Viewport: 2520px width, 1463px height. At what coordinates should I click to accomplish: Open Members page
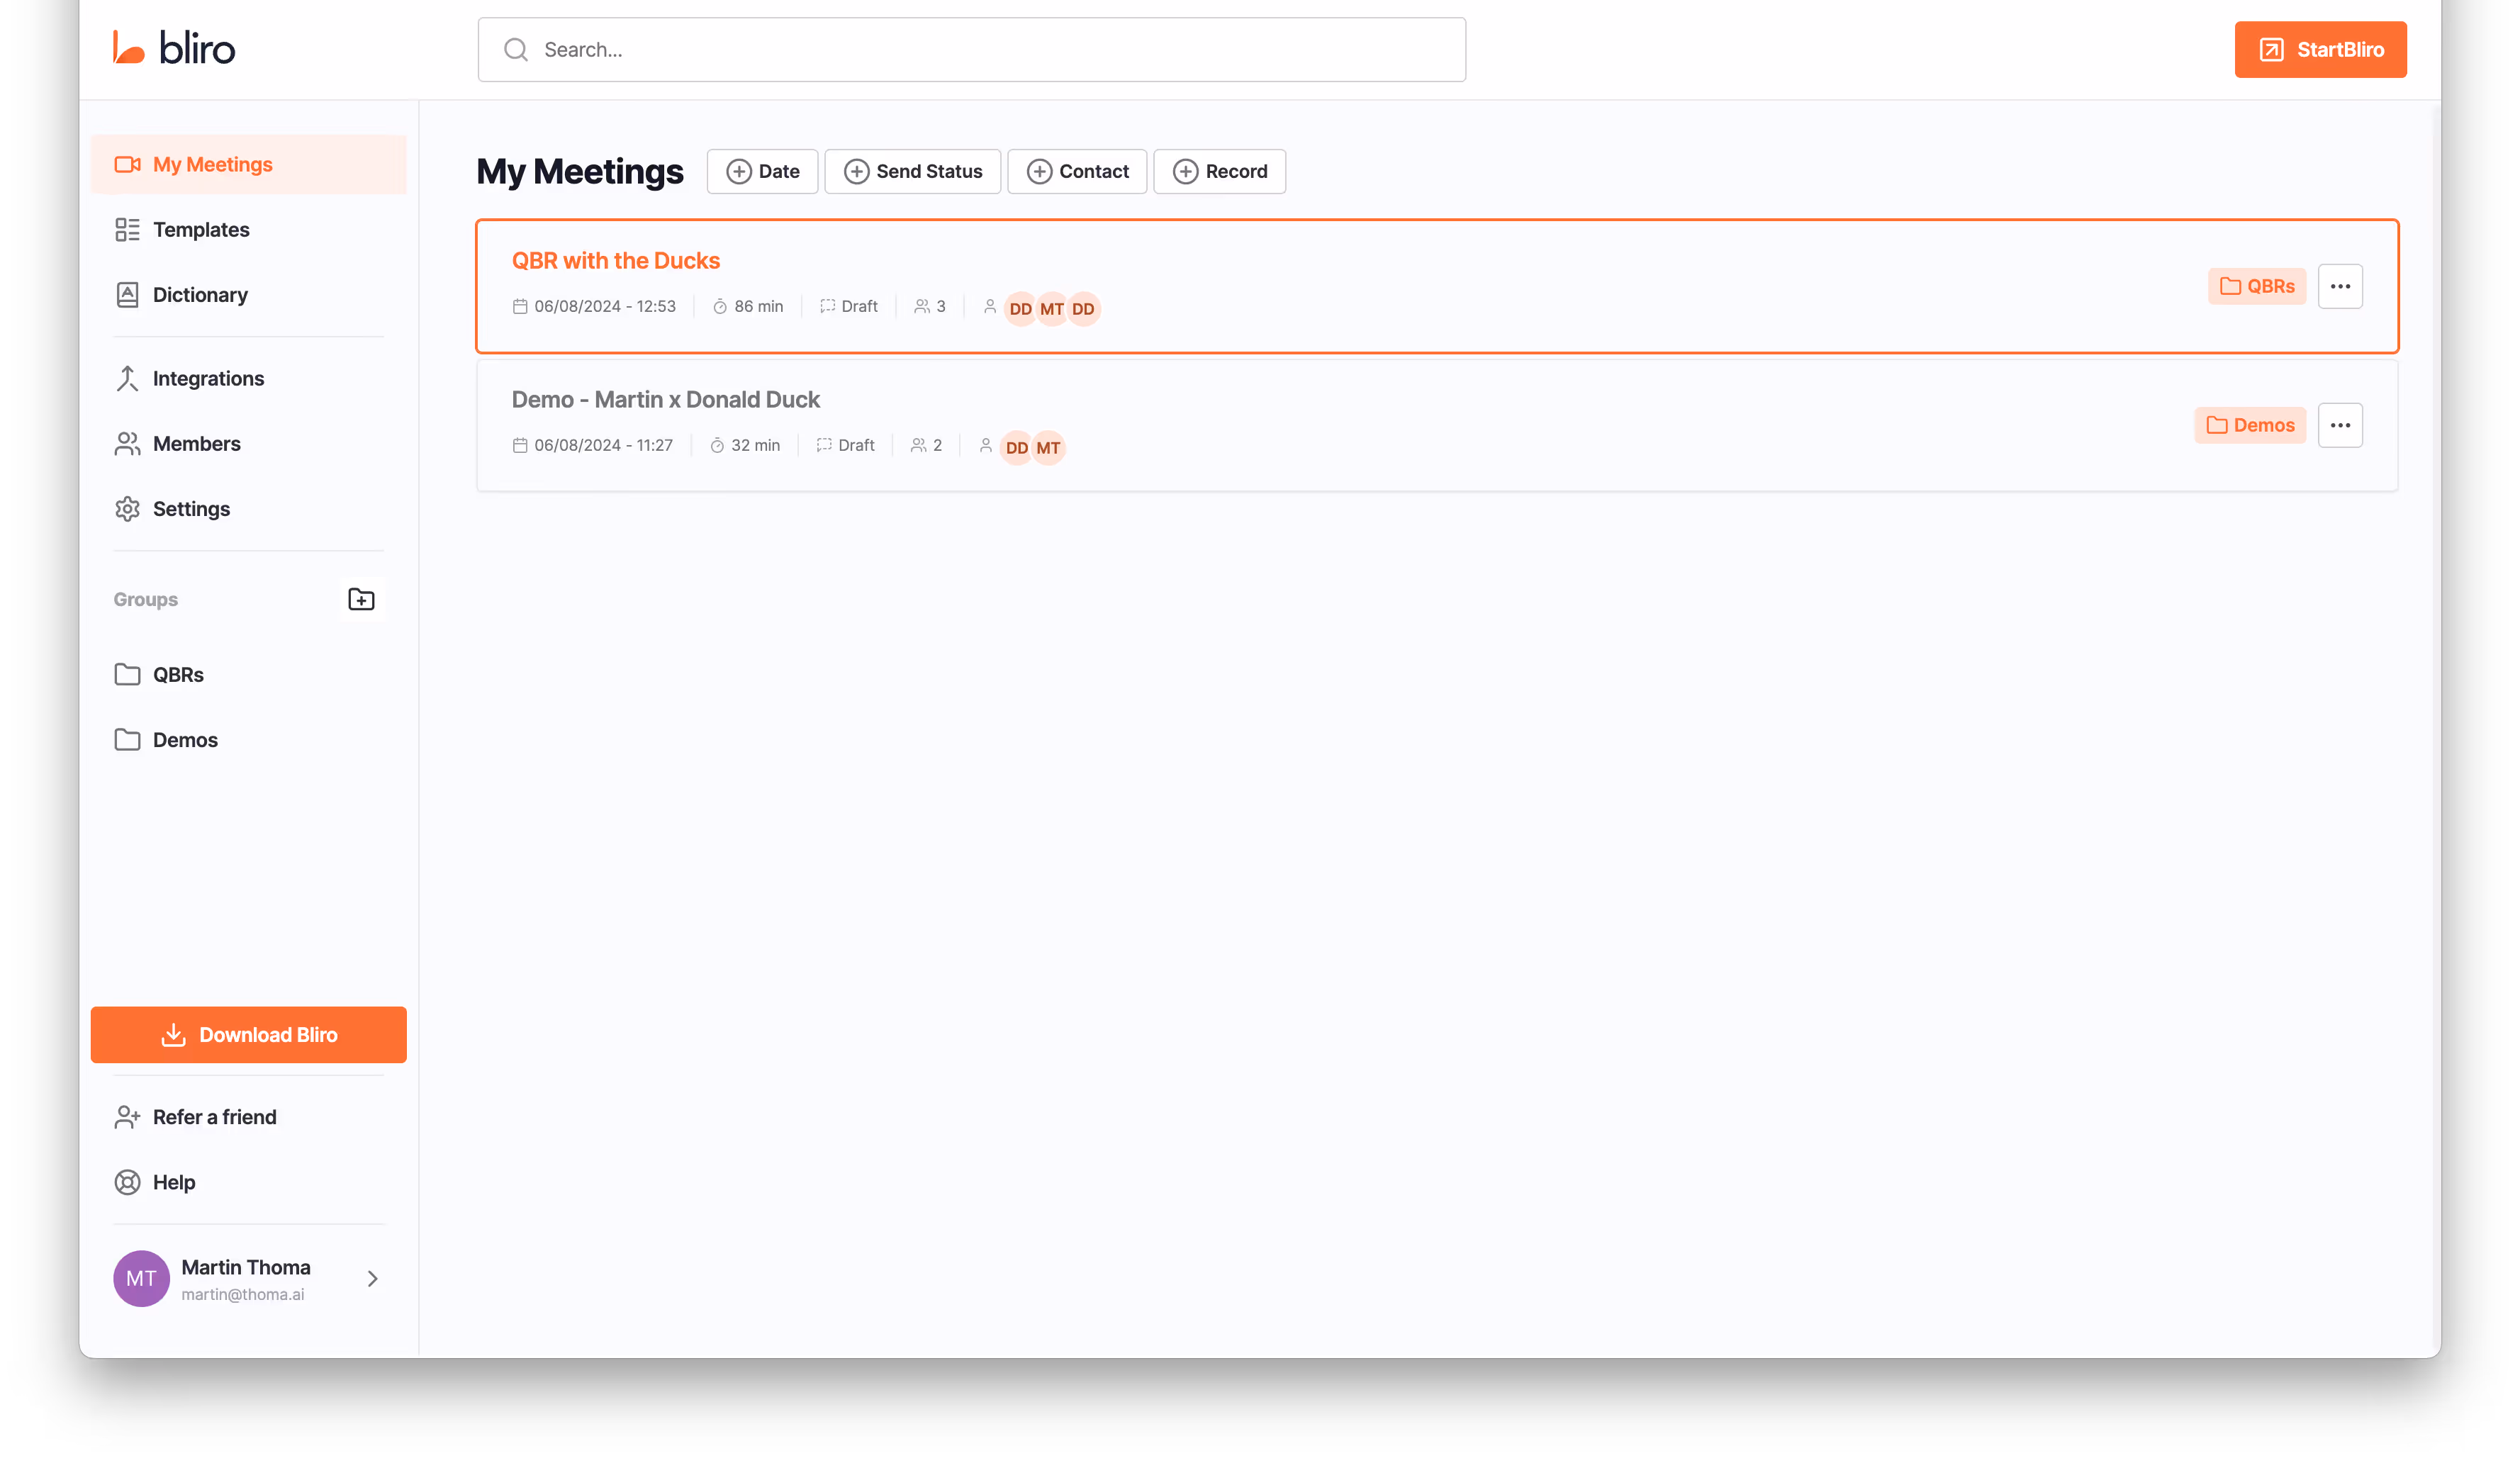coord(196,443)
